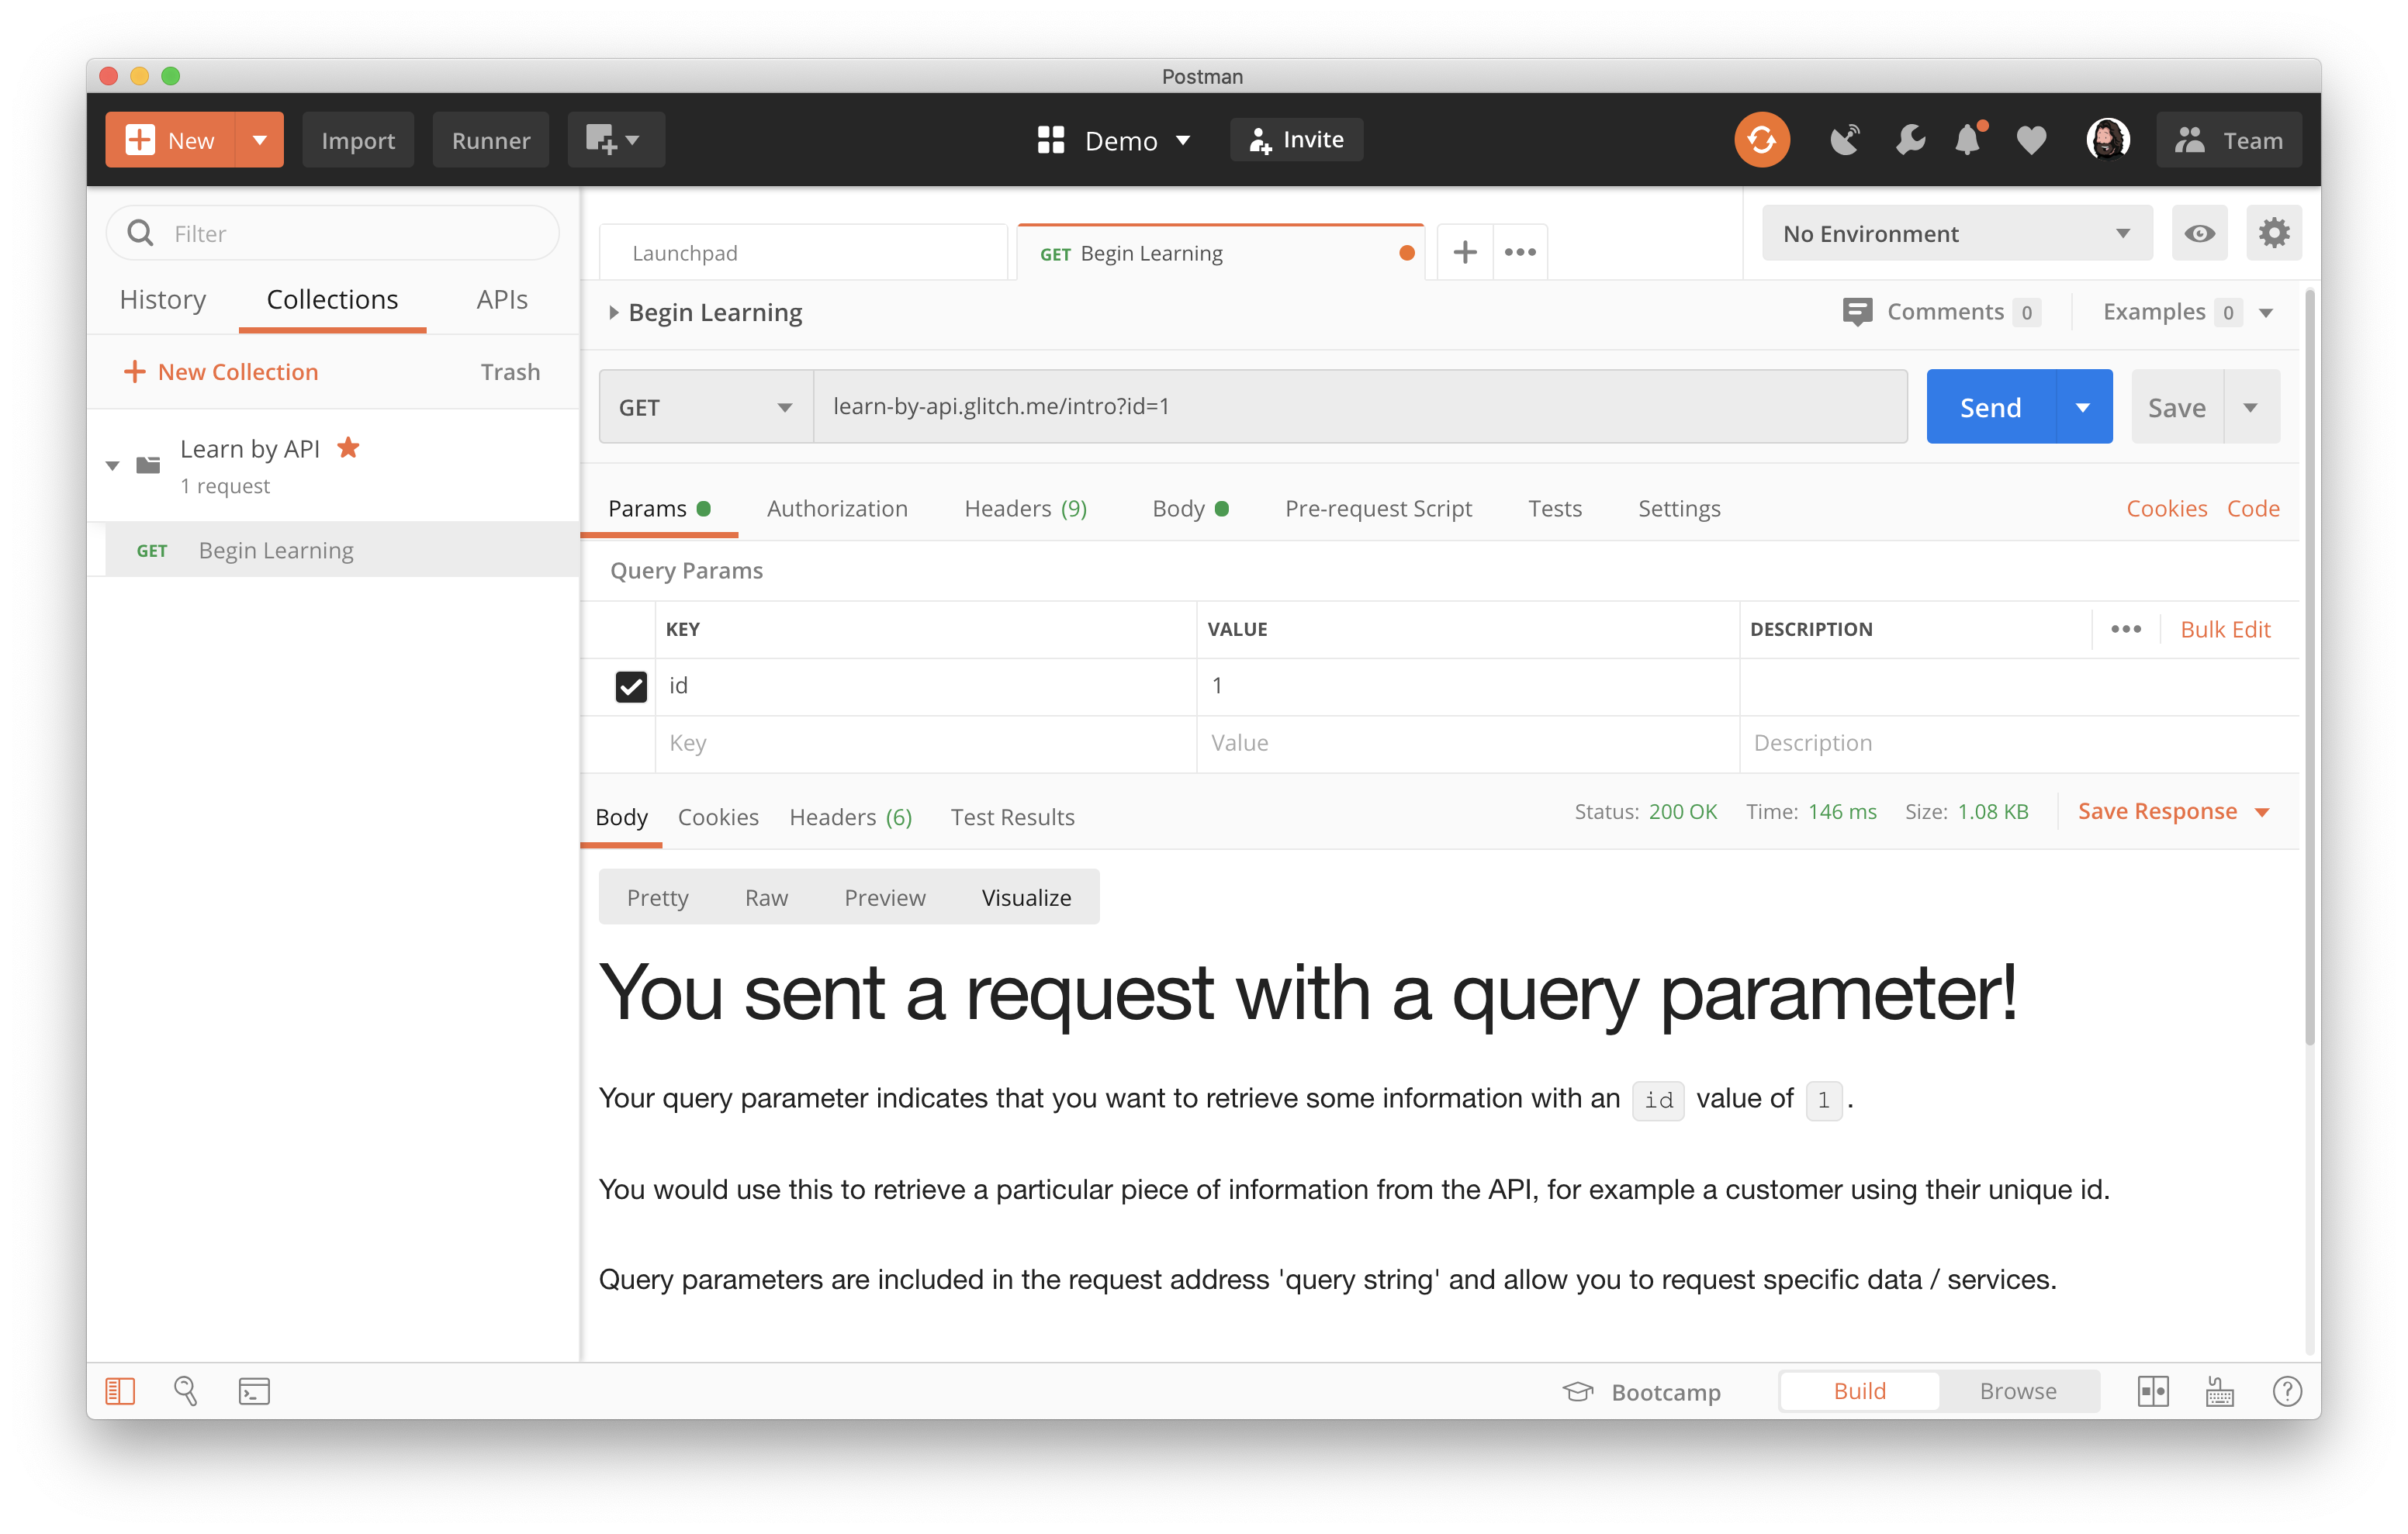The height and width of the screenshot is (1534, 2408).
Task: Uncheck the id query parameter checkbox
Action: coord(631,686)
